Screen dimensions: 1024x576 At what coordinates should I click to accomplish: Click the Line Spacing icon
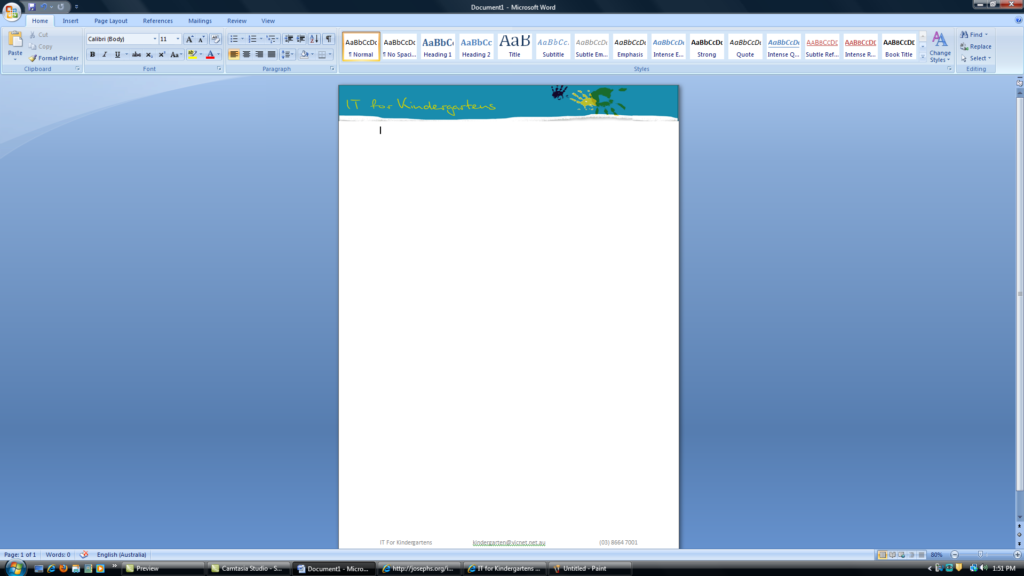[286, 55]
